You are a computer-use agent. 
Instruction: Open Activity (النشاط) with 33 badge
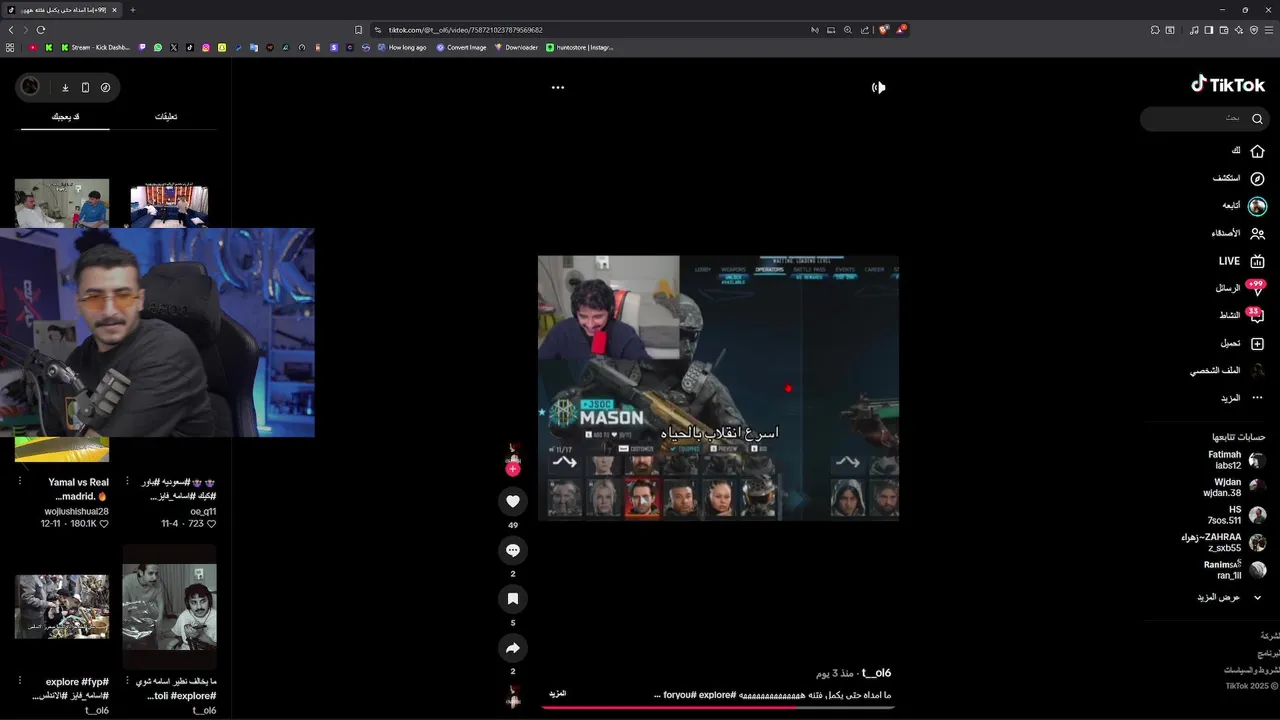point(1242,315)
